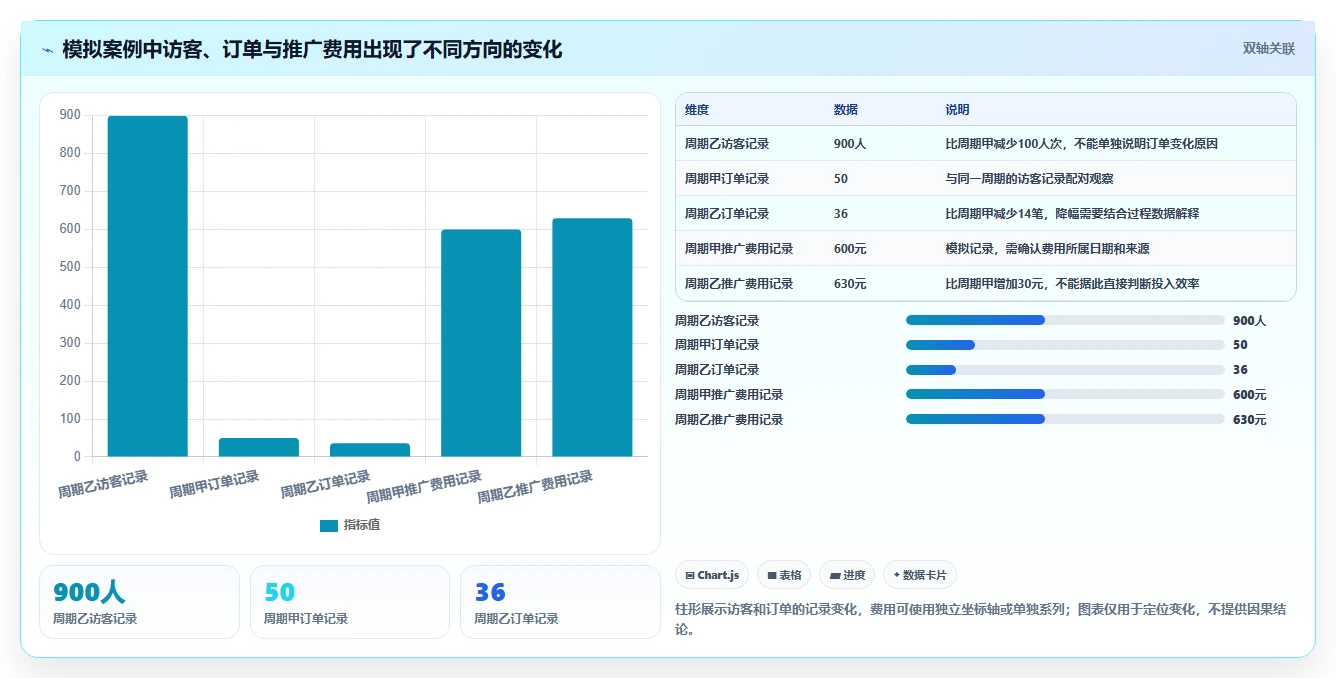Open the 900人 data card
This screenshot has height=678, width=1336.
point(139,602)
